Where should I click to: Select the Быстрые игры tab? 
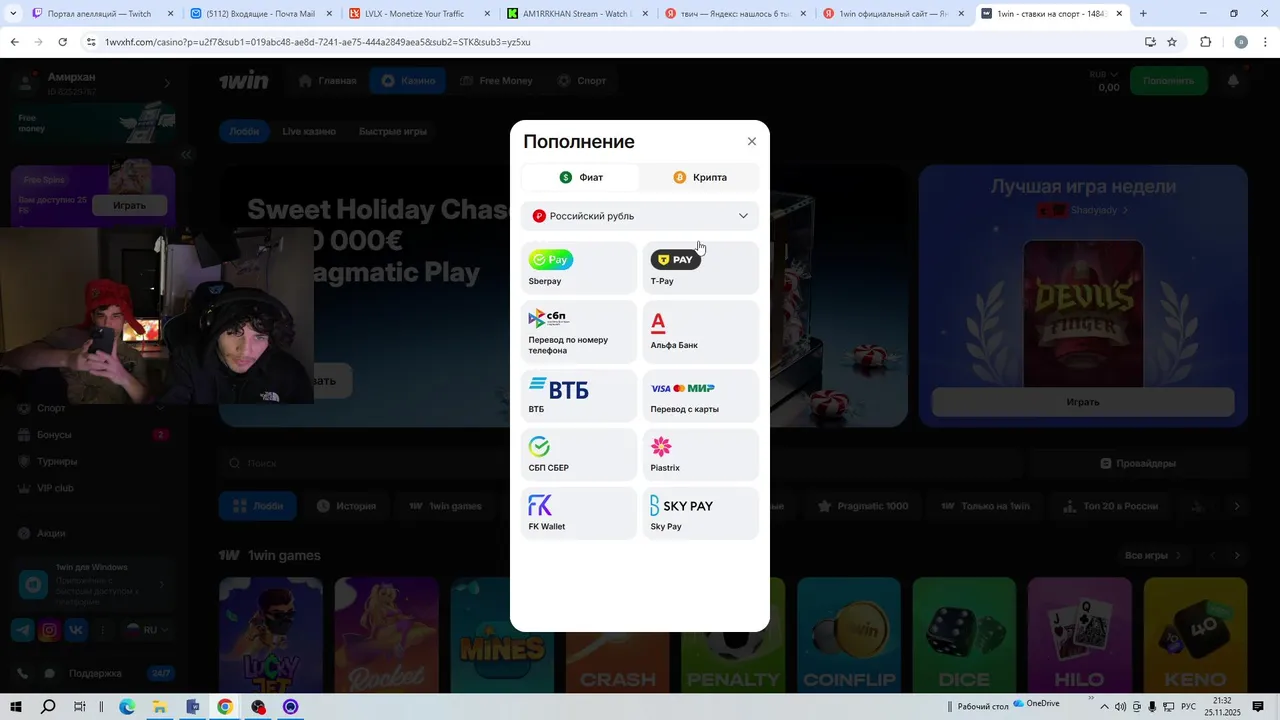pos(393,131)
